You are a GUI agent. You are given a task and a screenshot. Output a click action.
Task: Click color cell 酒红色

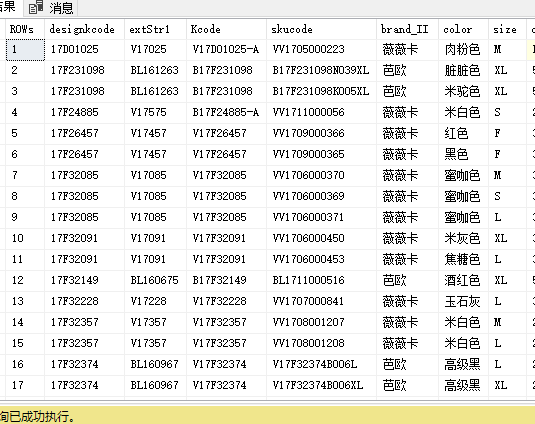(463, 280)
